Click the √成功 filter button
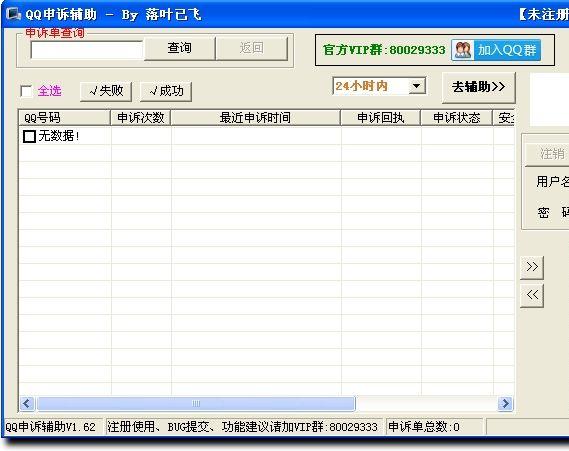This screenshot has height=451, width=569. pyautogui.click(x=166, y=91)
